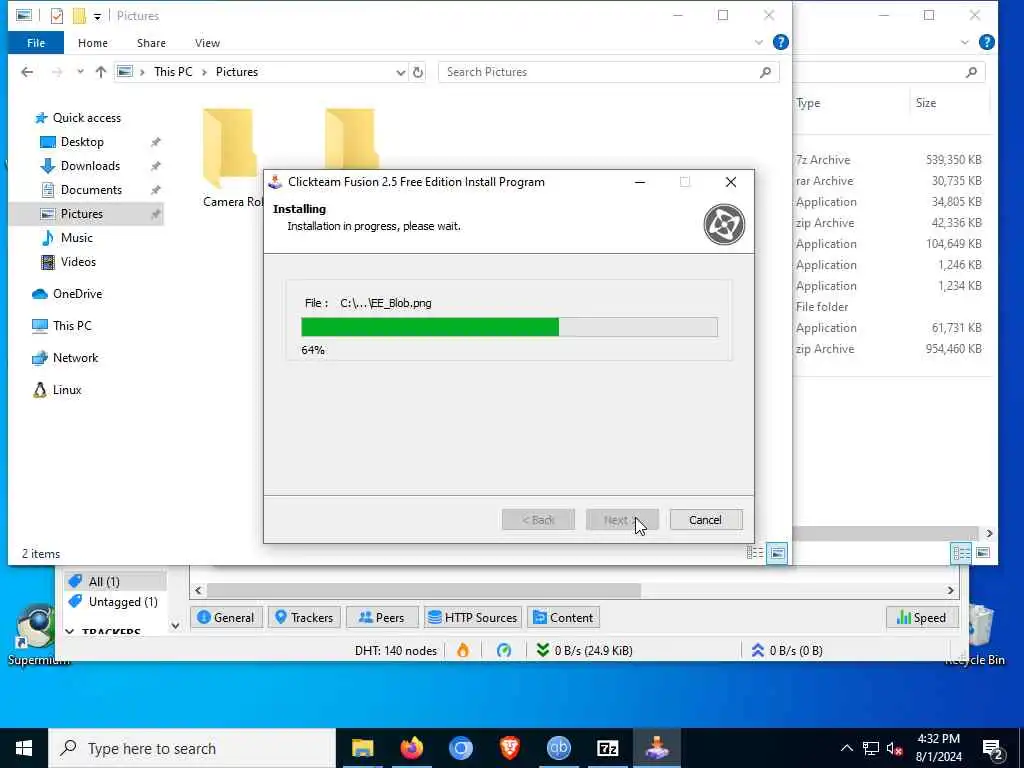This screenshot has height=768, width=1024.
Task: Refresh the Pictures folder
Action: (418, 72)
